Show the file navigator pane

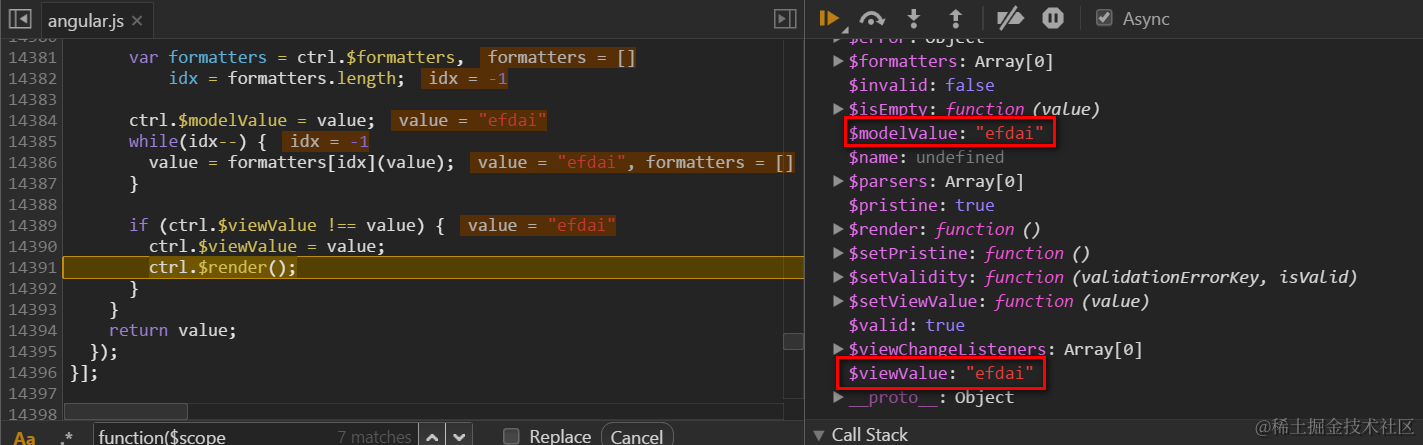coord(22,19)
